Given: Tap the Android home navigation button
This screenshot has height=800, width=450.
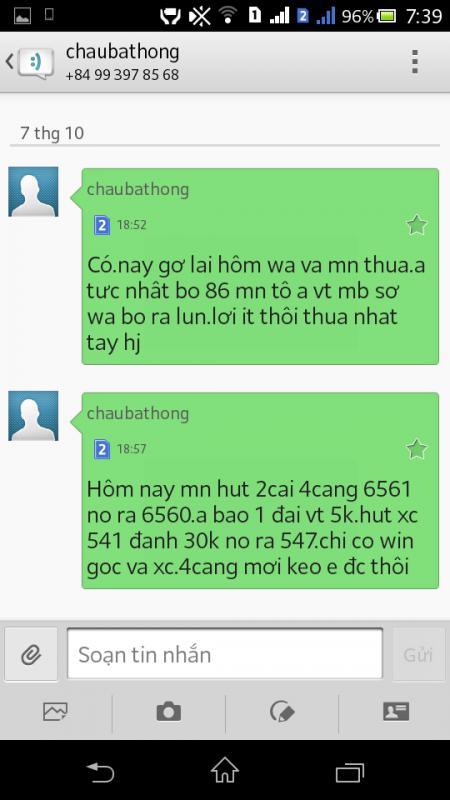Looking at the screenshot, I should 225,770.
